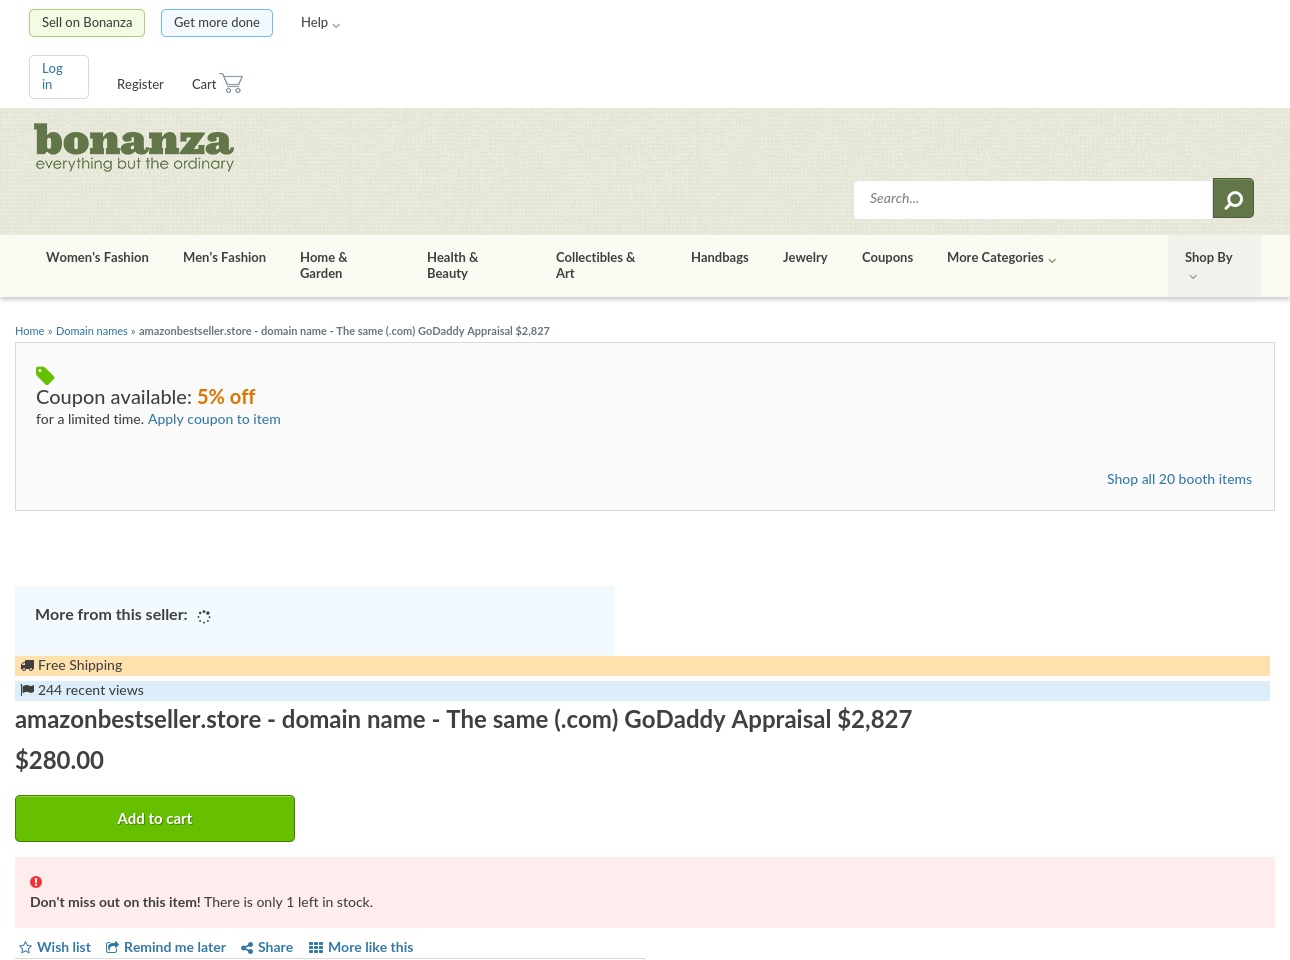
Task: Click Get more done button
Action: pyautogui.click(x=217, y=23)
